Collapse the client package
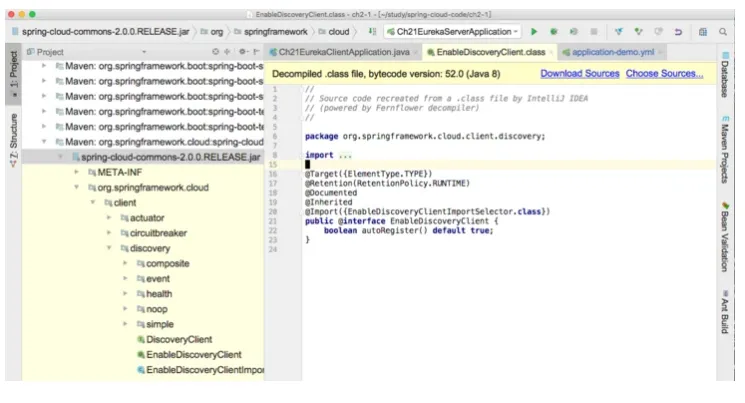This screenshot has width=745, height=403. click(93, 202)
